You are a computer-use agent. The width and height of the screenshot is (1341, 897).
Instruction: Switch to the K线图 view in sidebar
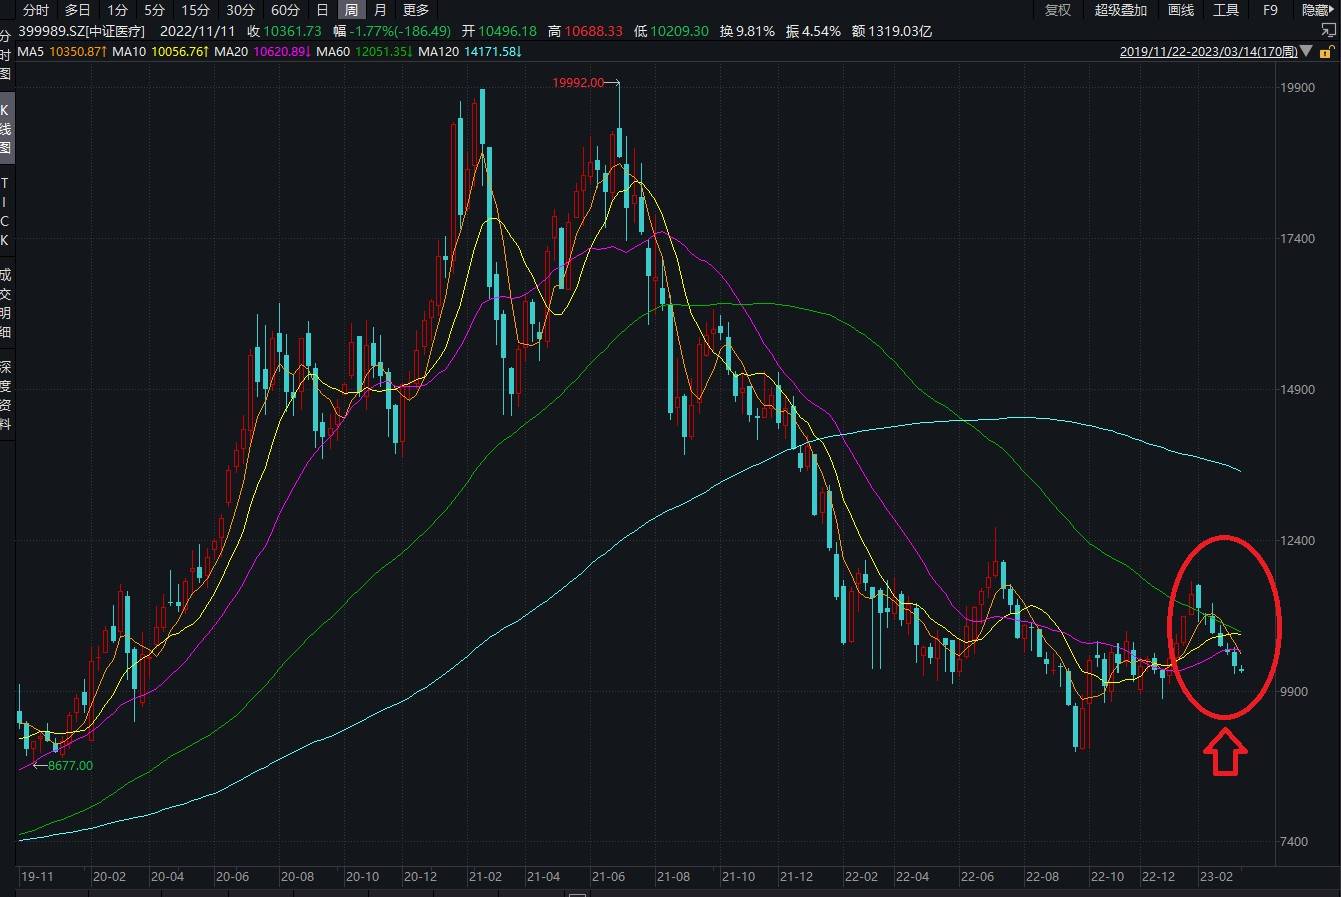click(x=6, y=125)
